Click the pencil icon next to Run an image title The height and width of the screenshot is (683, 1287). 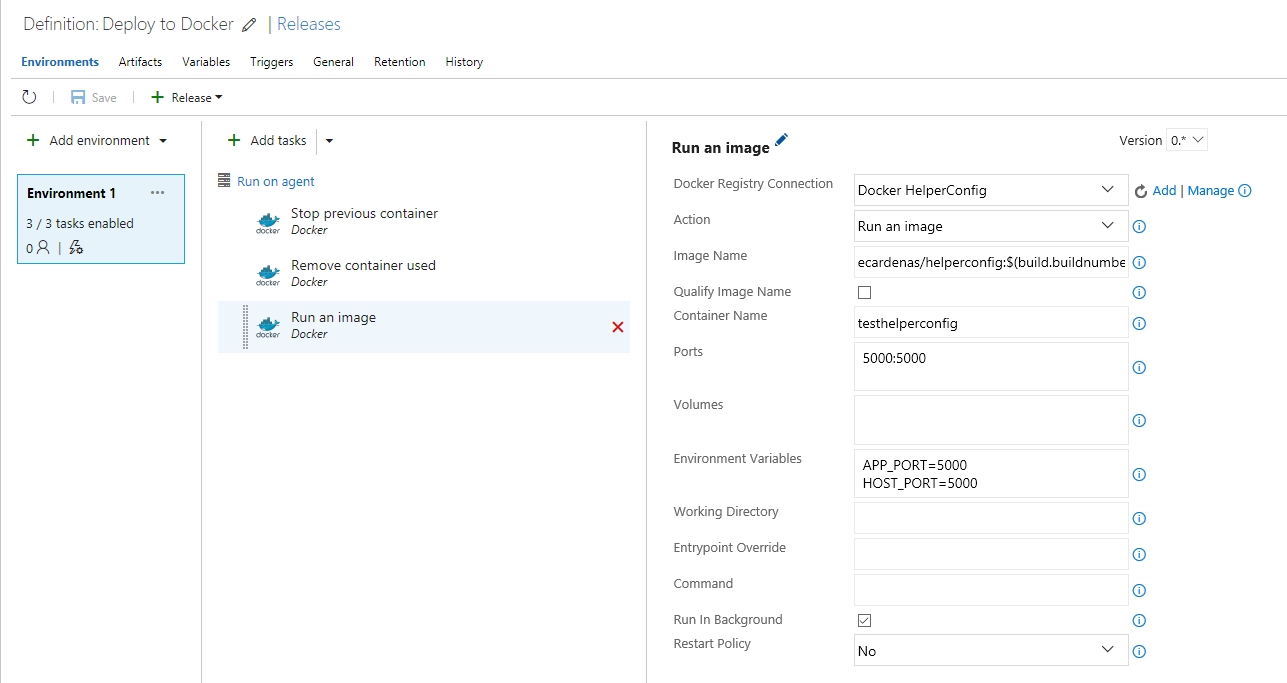781,141
